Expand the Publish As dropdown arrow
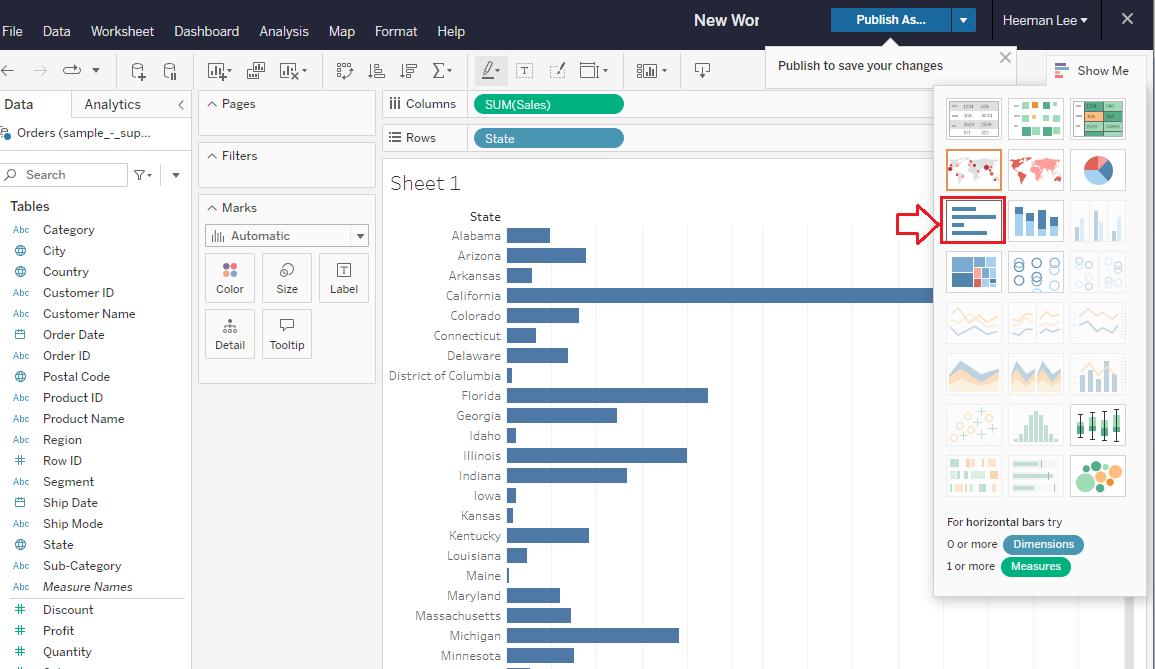 [x=963, y=20]
